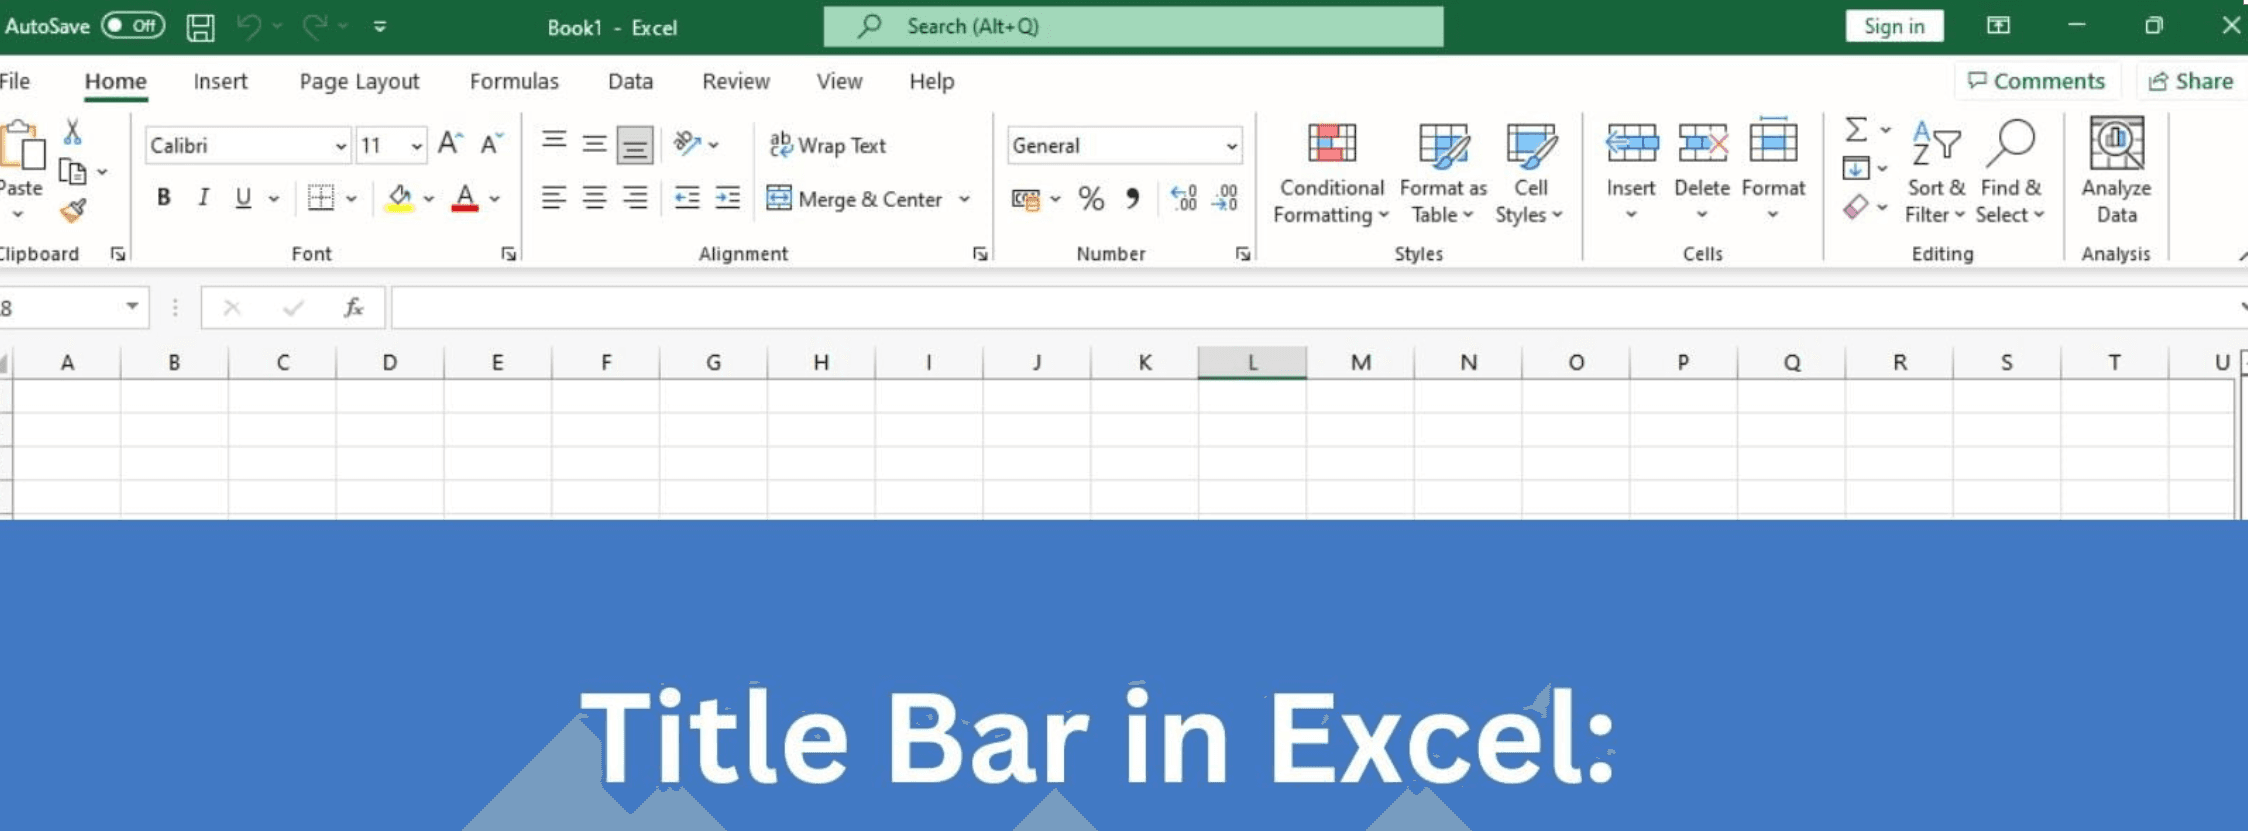Viewport: 2248px width, 831px height.
Task: Click the AutoSum sigma icon
Action: point(1856,130)
